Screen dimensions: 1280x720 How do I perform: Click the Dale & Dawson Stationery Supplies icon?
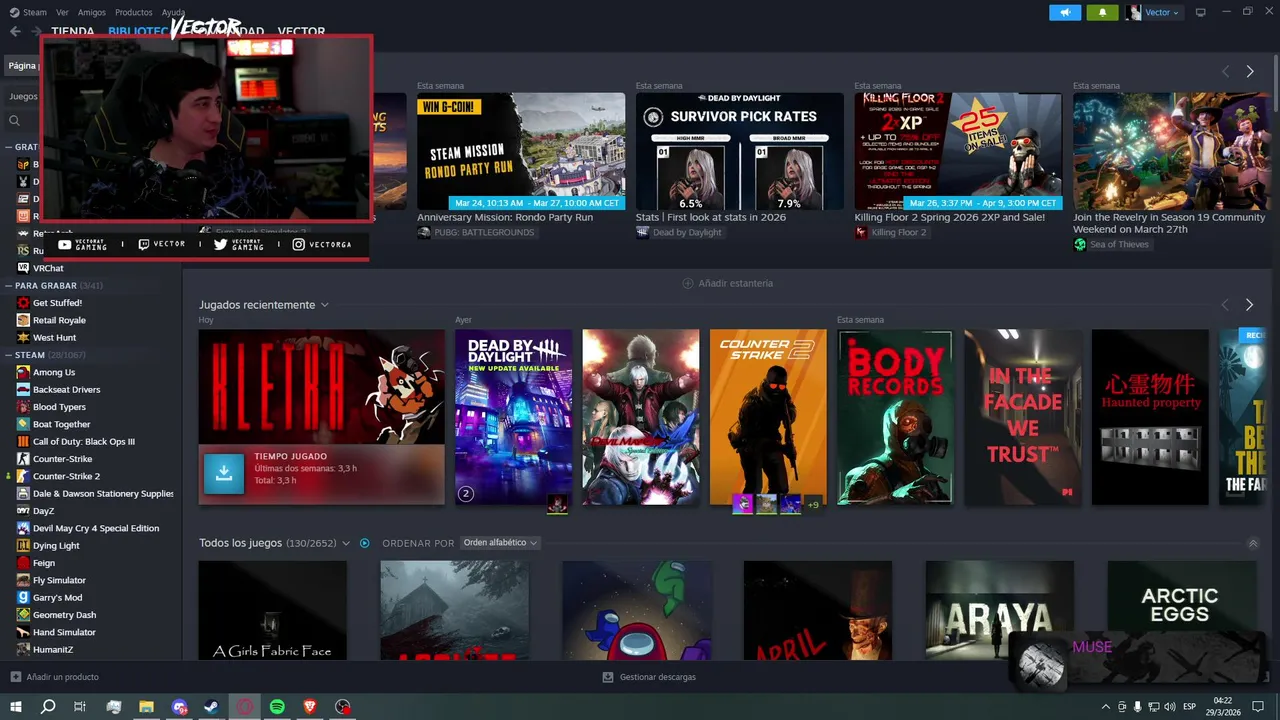point(23,493)
